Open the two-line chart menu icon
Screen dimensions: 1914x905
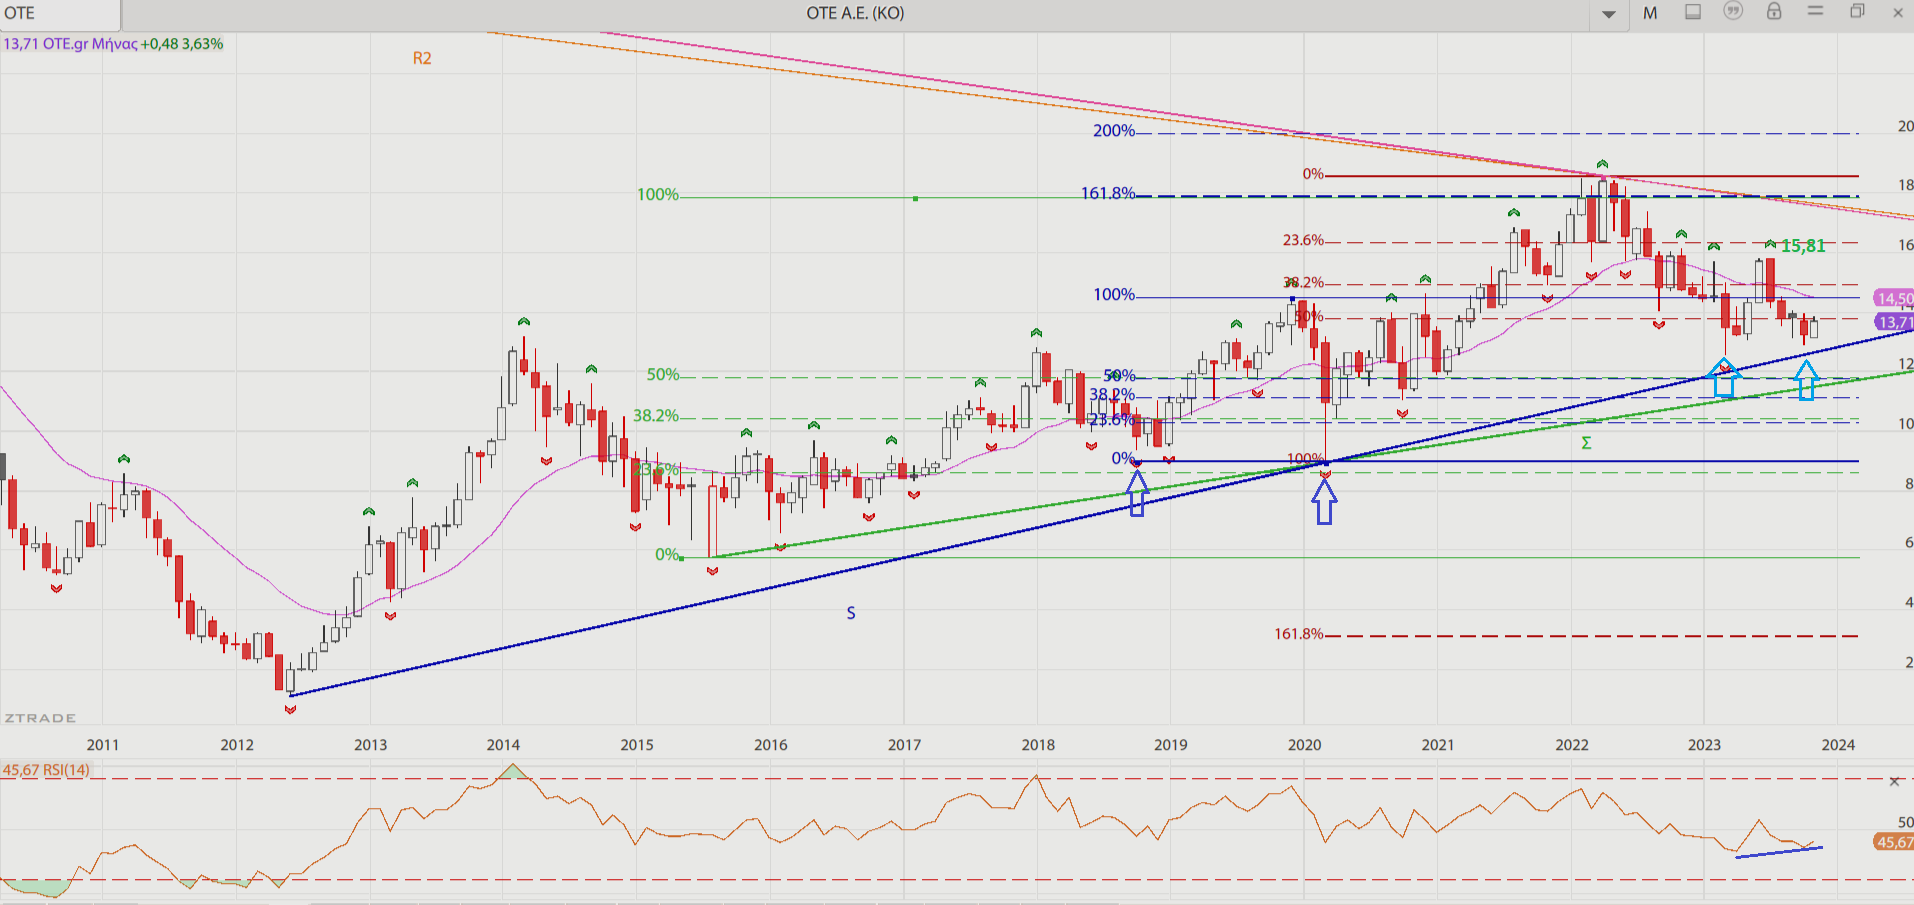(1816, 11)
